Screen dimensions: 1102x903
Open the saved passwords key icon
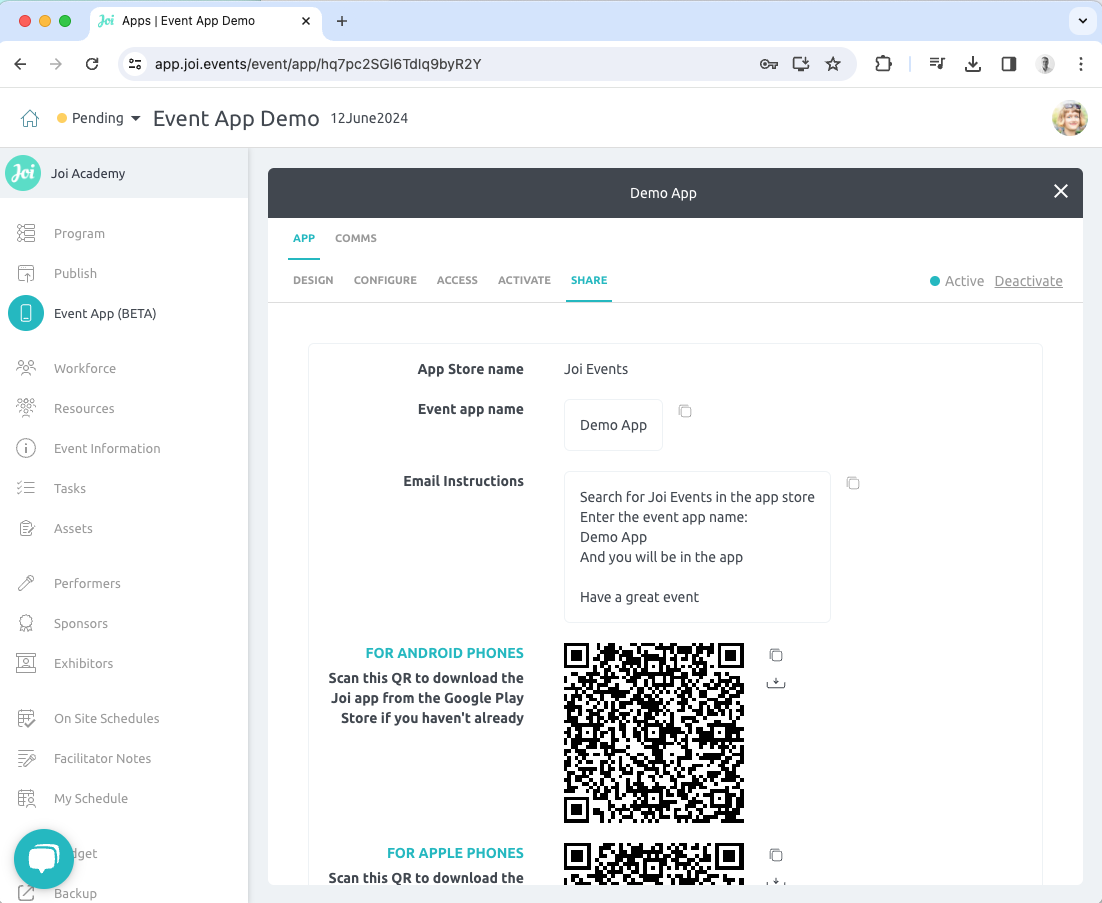tap(768, 64)
